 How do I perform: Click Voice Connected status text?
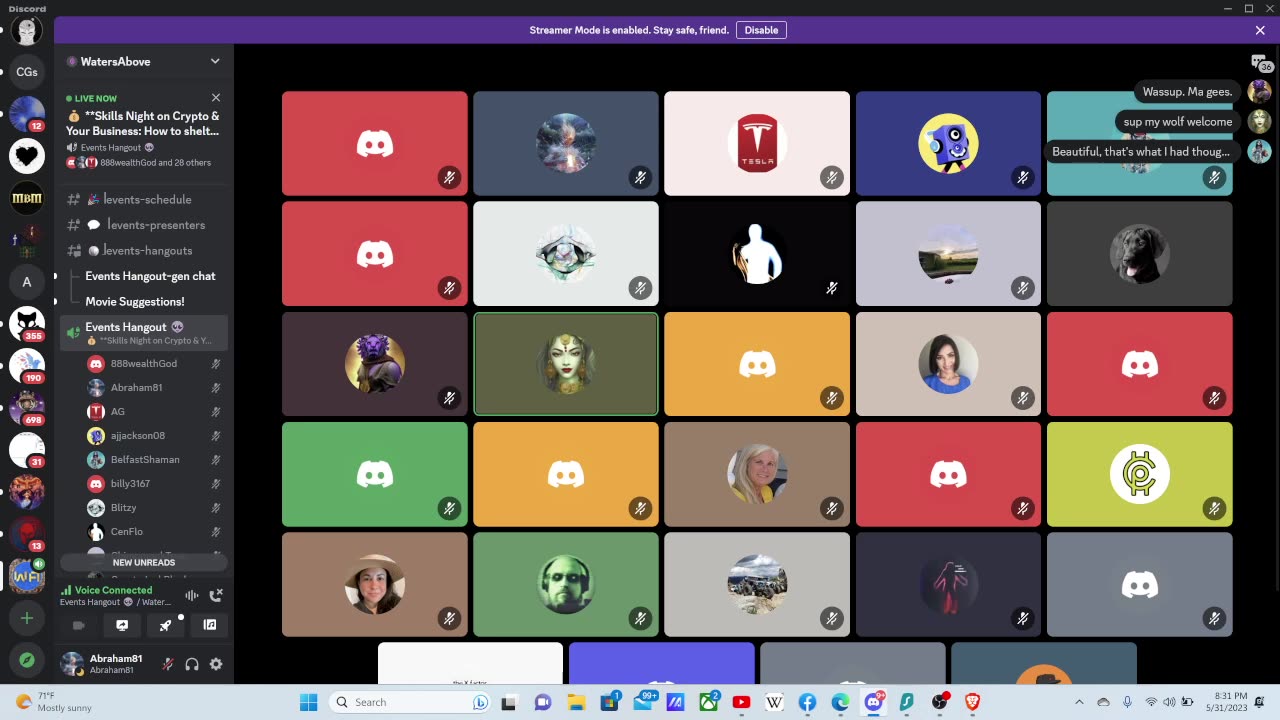(113, 590)
